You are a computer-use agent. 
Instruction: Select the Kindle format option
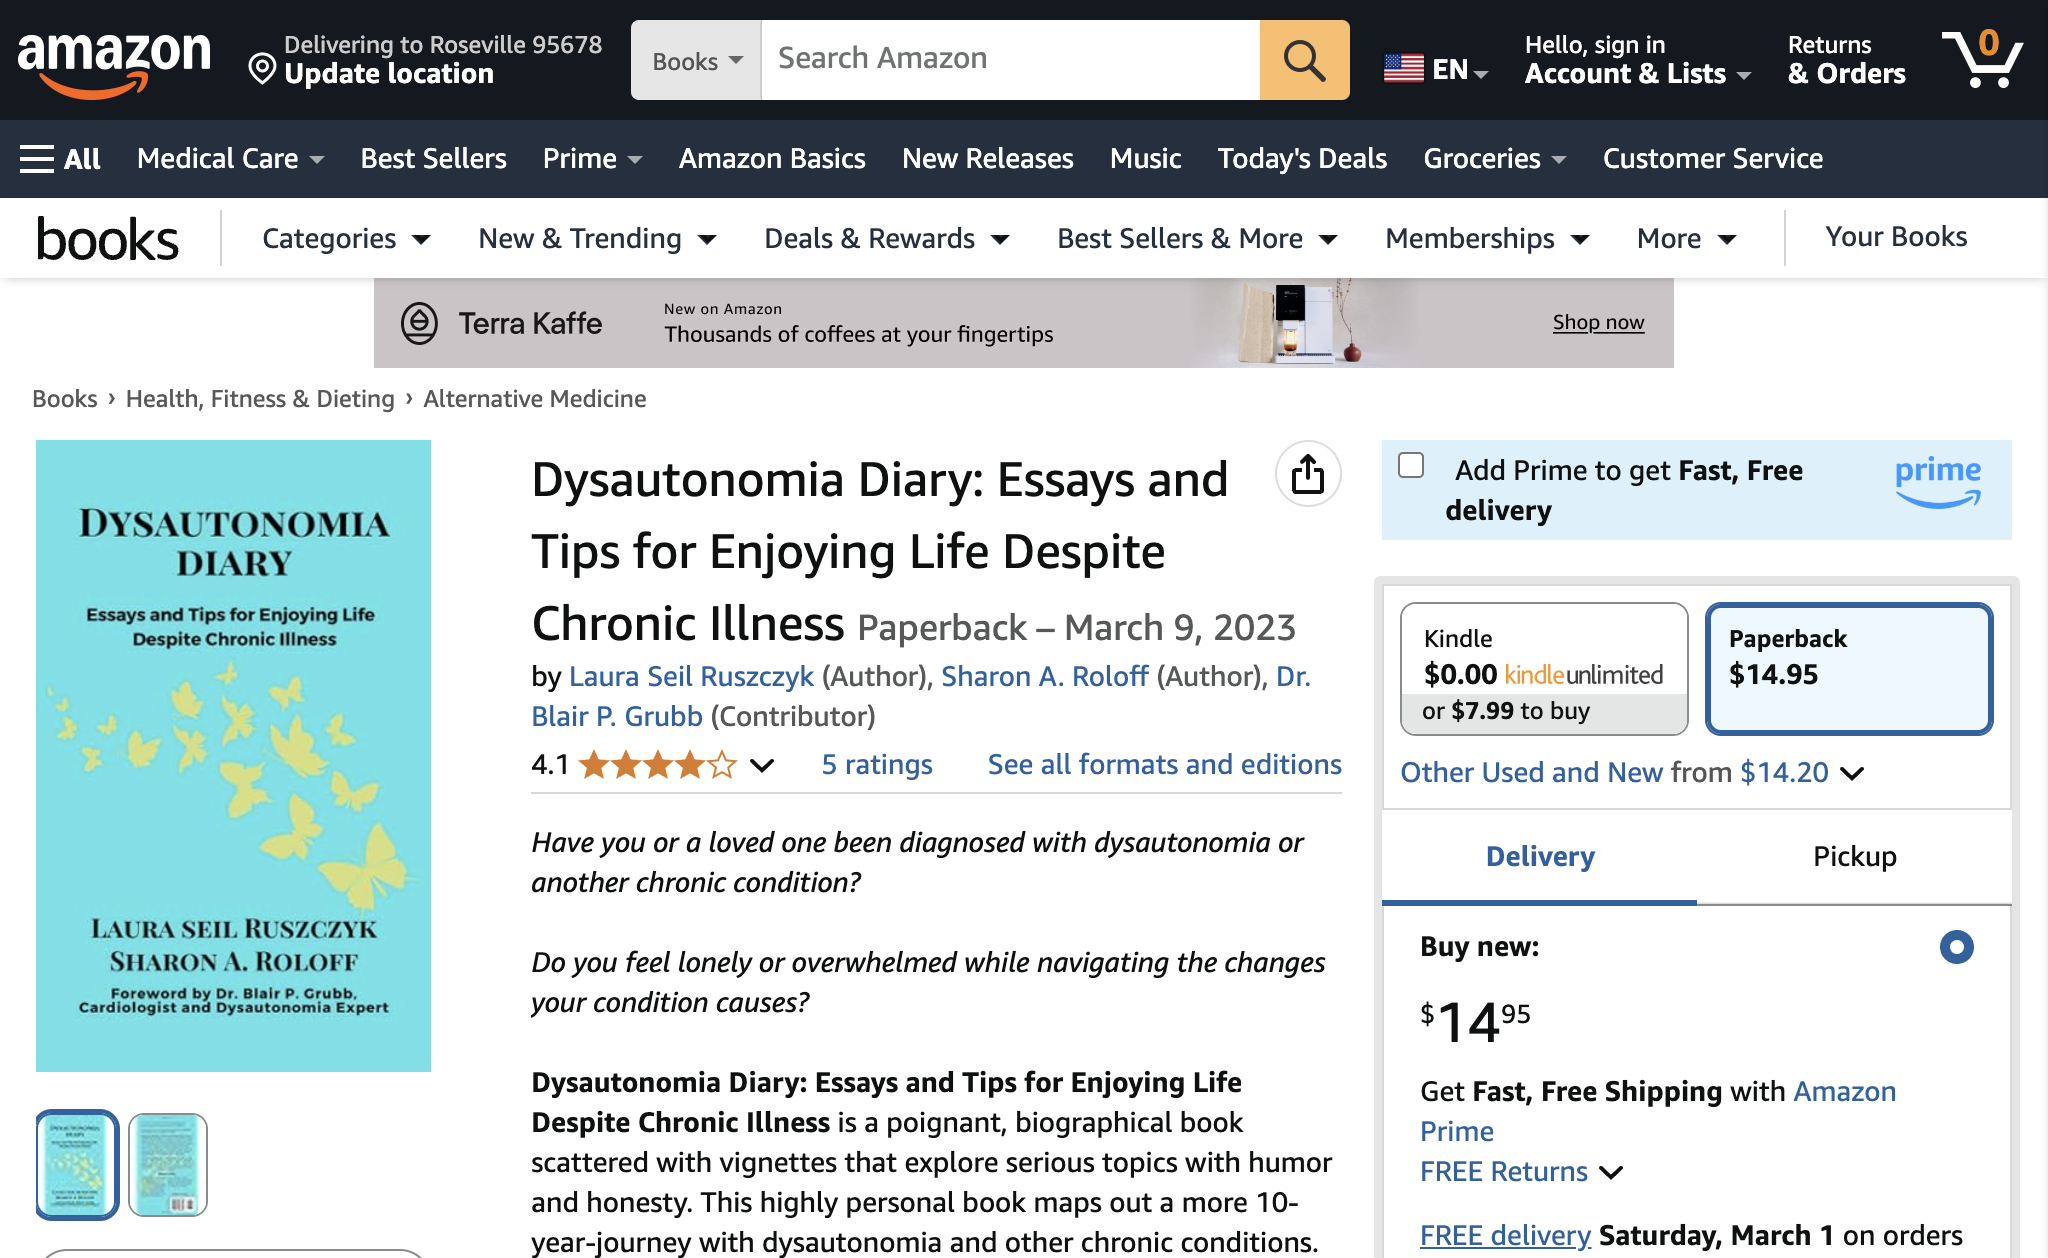click(x=1544, y=669)
